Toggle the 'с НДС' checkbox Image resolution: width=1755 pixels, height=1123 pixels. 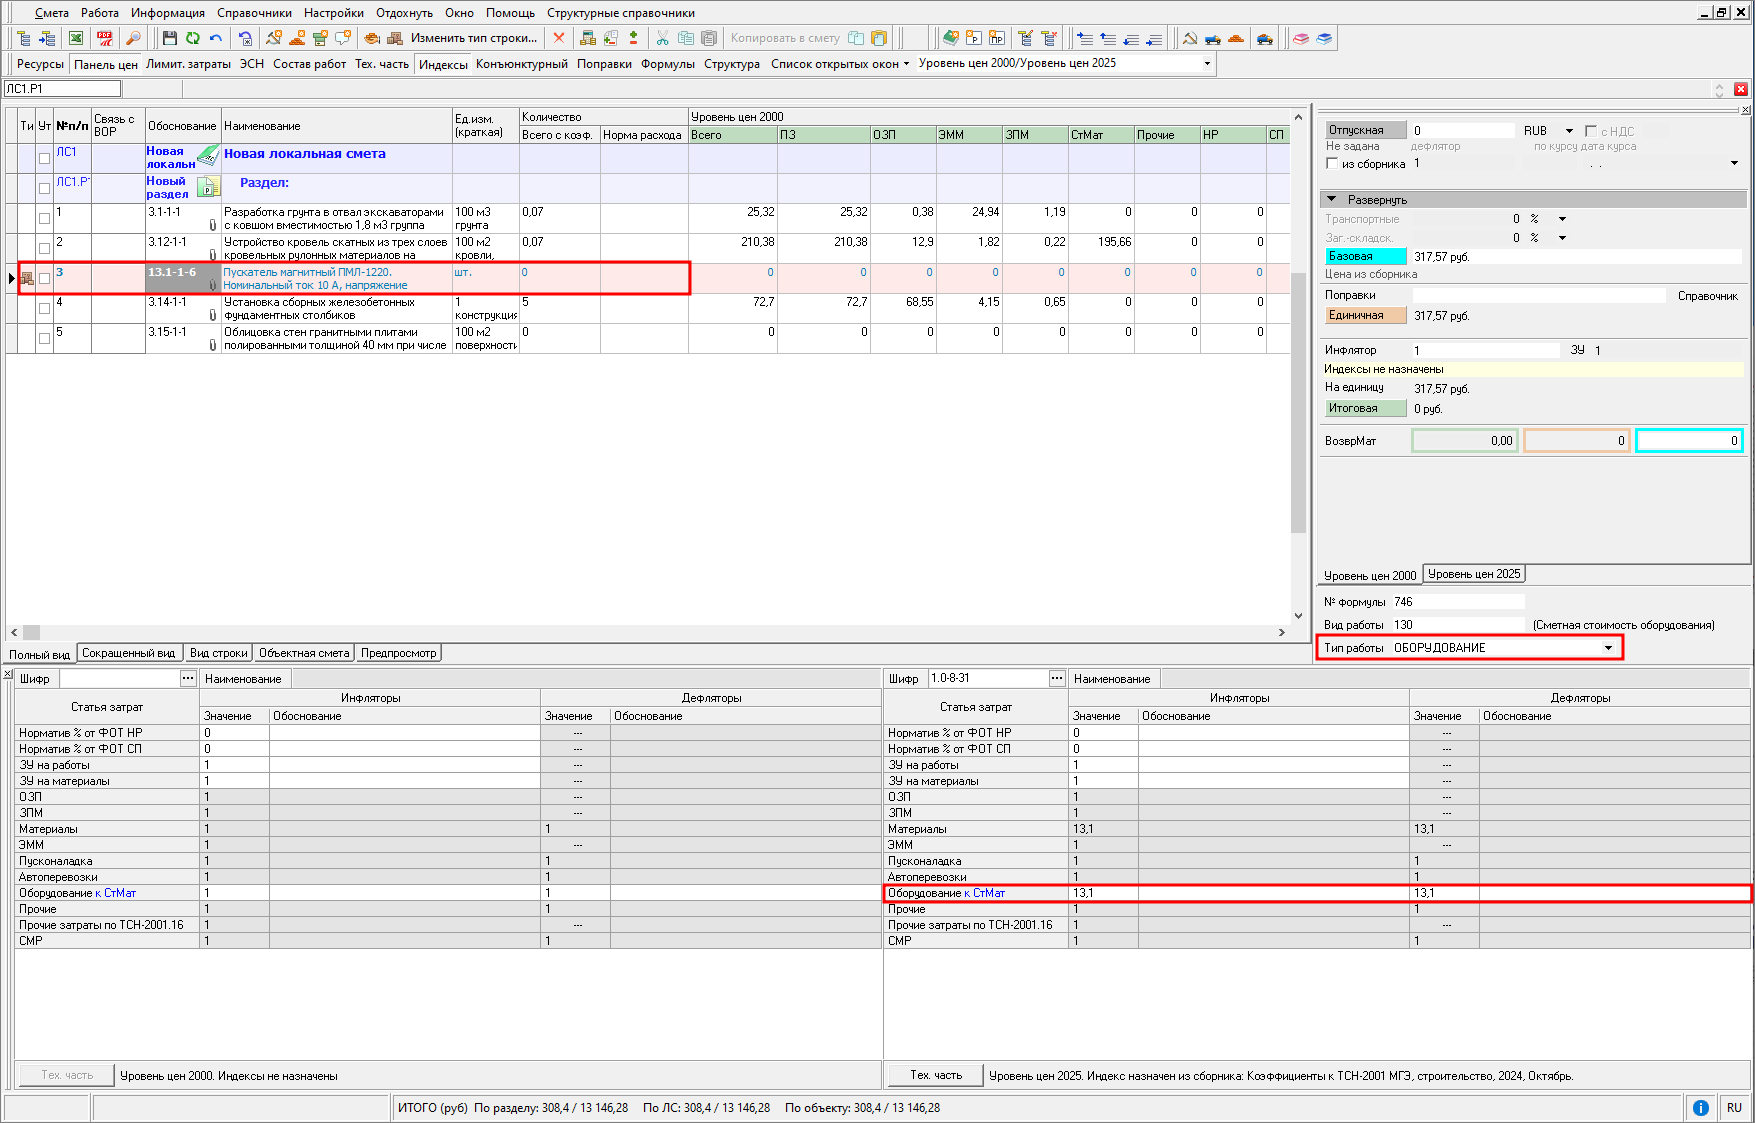[1590, 131]
